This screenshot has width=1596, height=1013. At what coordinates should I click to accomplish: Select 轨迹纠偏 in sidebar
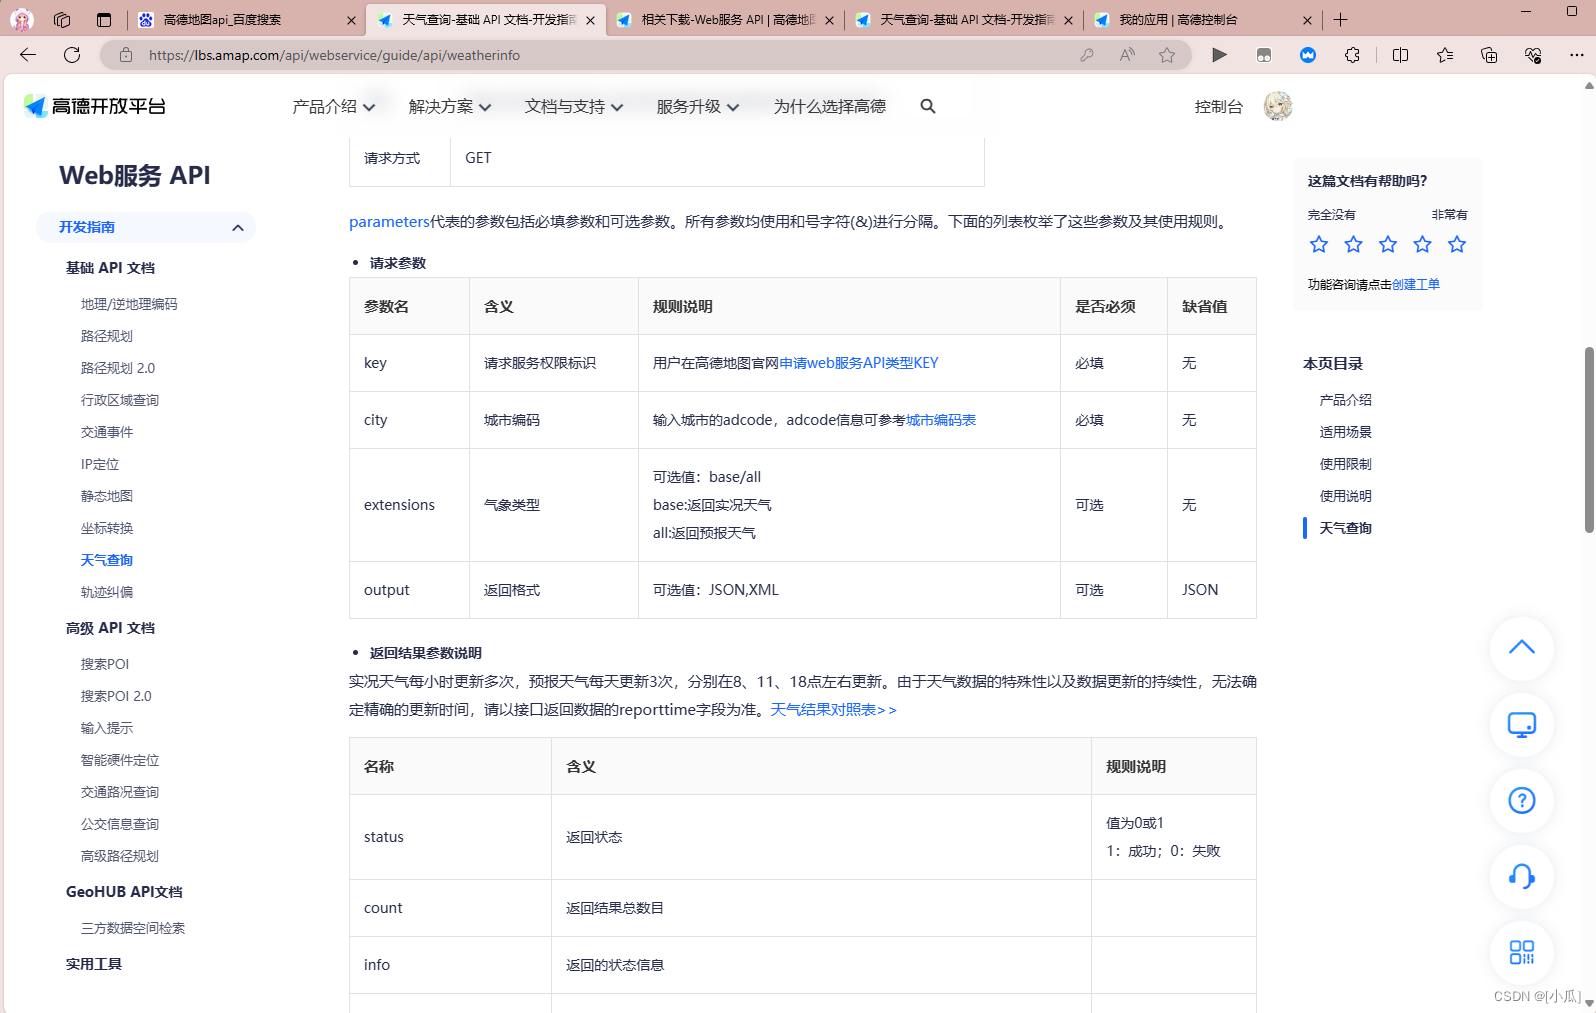(x=107, y=592)
